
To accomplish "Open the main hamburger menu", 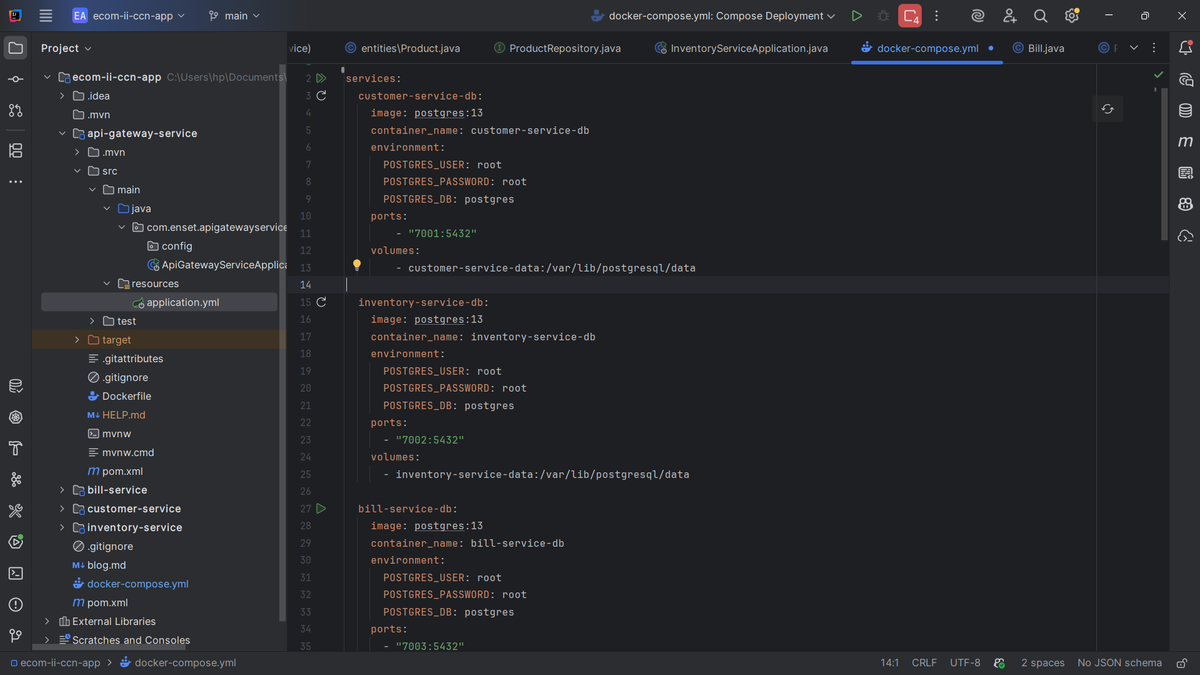I will coord(46,16).
